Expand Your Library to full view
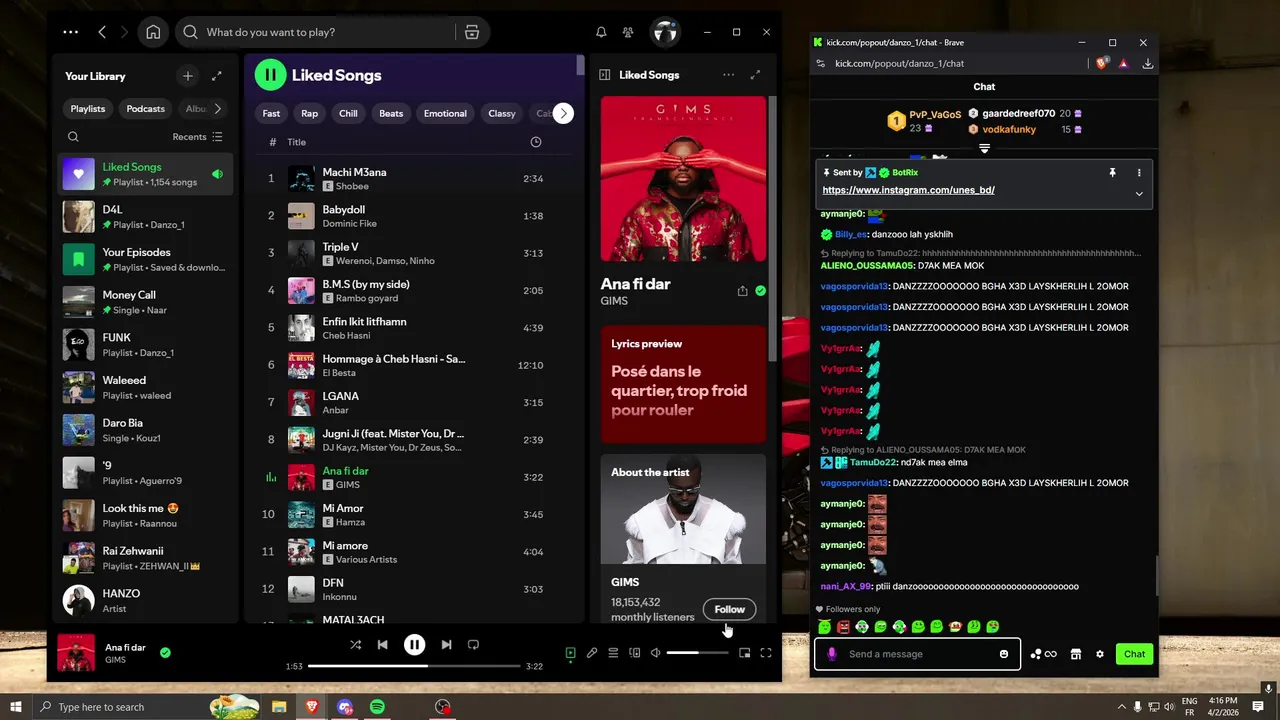 tap(217, 76)
